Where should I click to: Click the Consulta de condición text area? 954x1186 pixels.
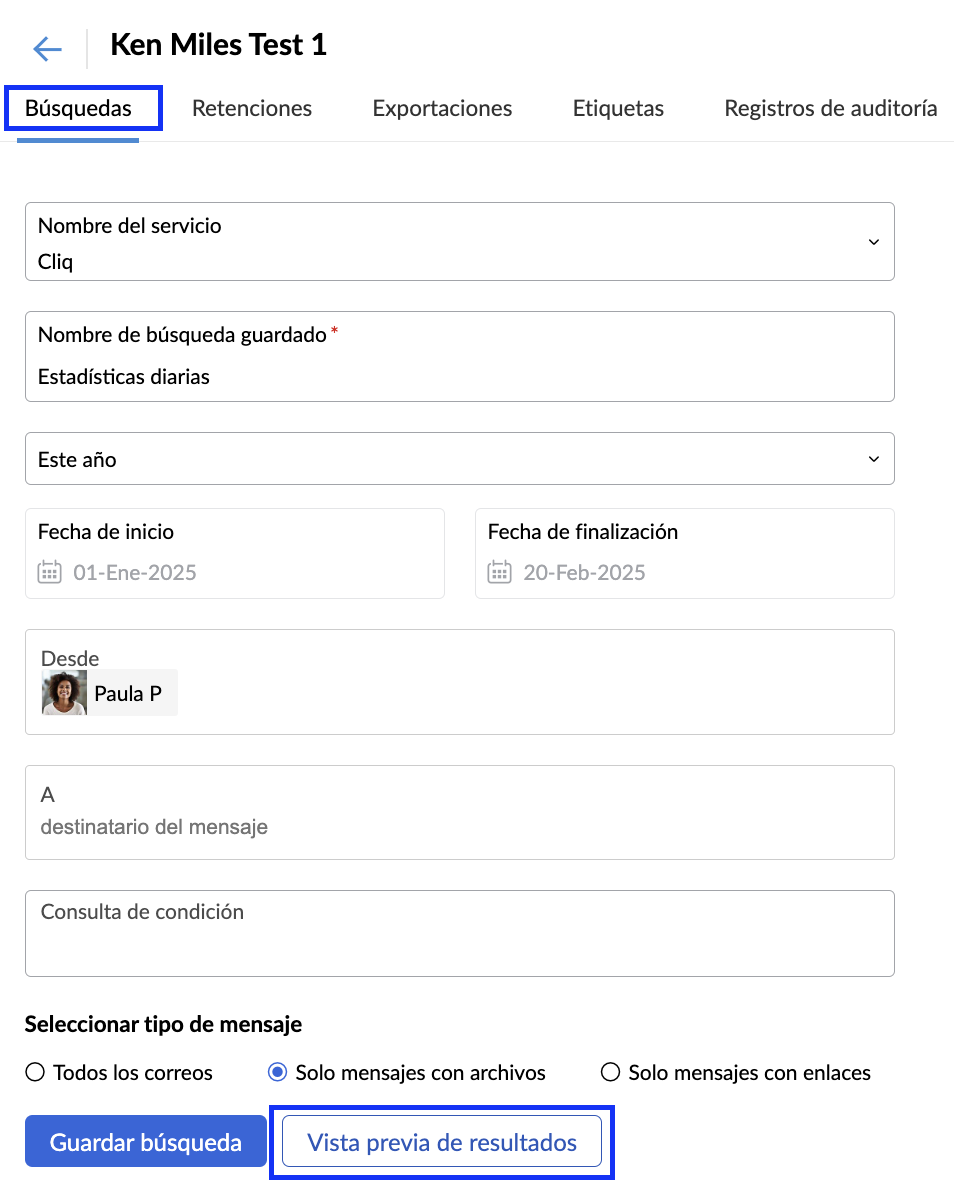[x=460, y=933]
